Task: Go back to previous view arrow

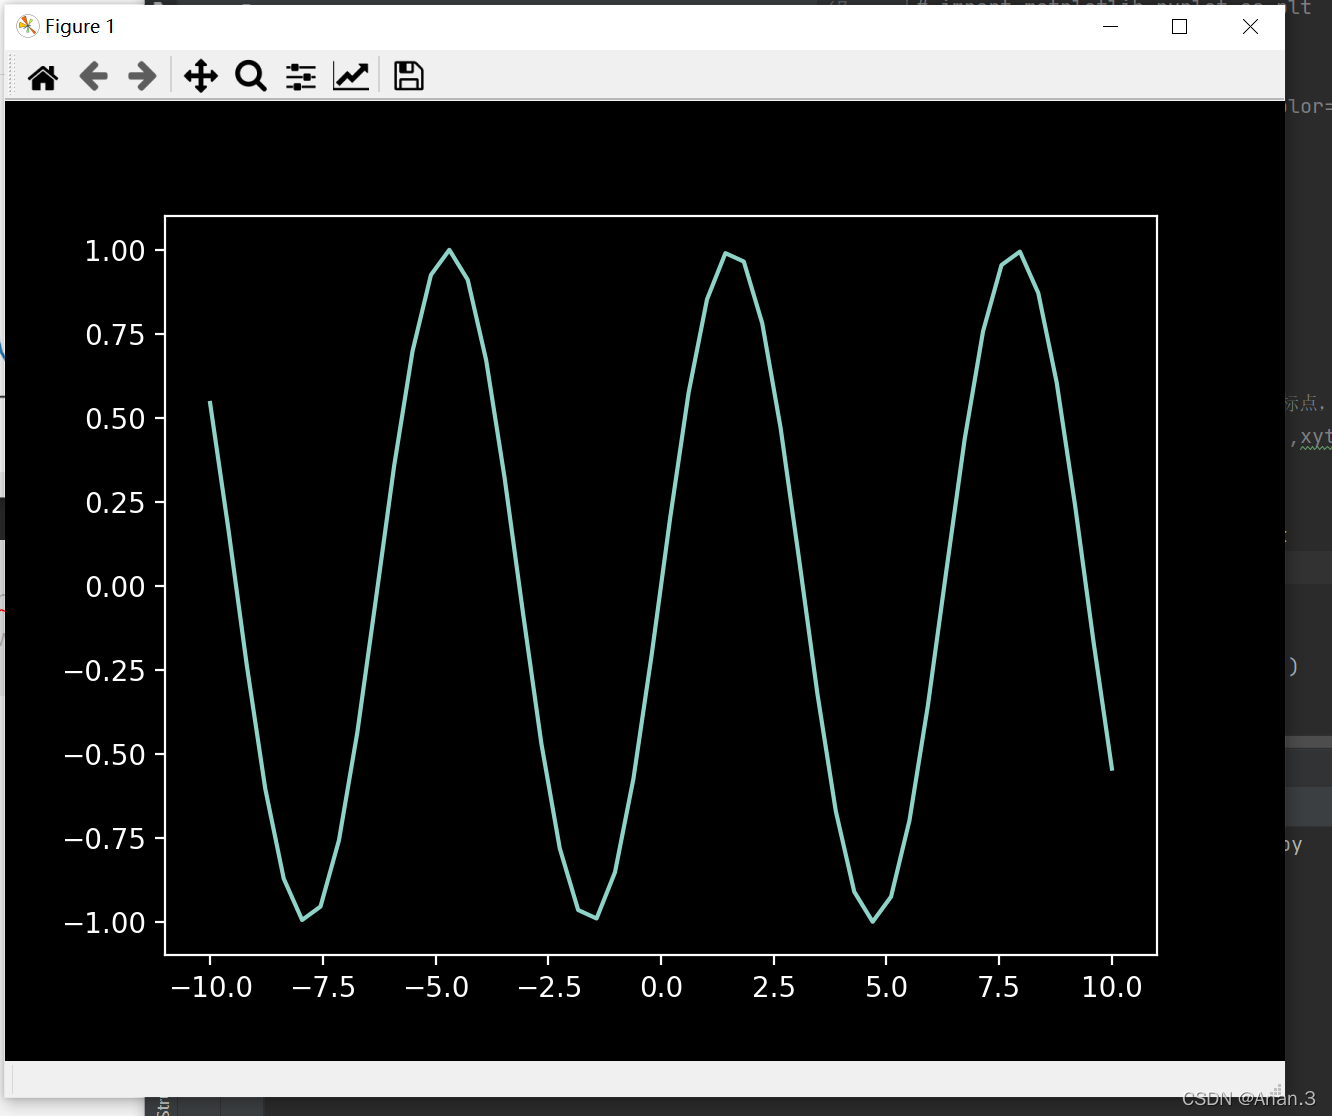Action: [x=93, y=76]
